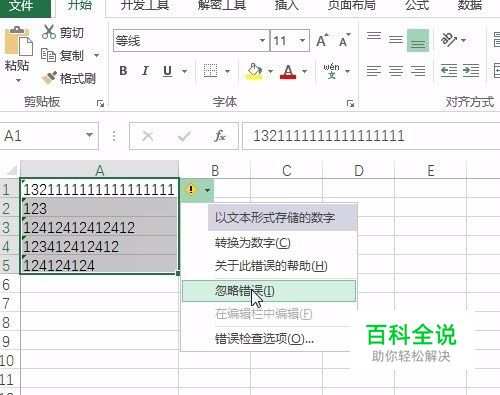Open font settings dialog launcher

point(350,103)
